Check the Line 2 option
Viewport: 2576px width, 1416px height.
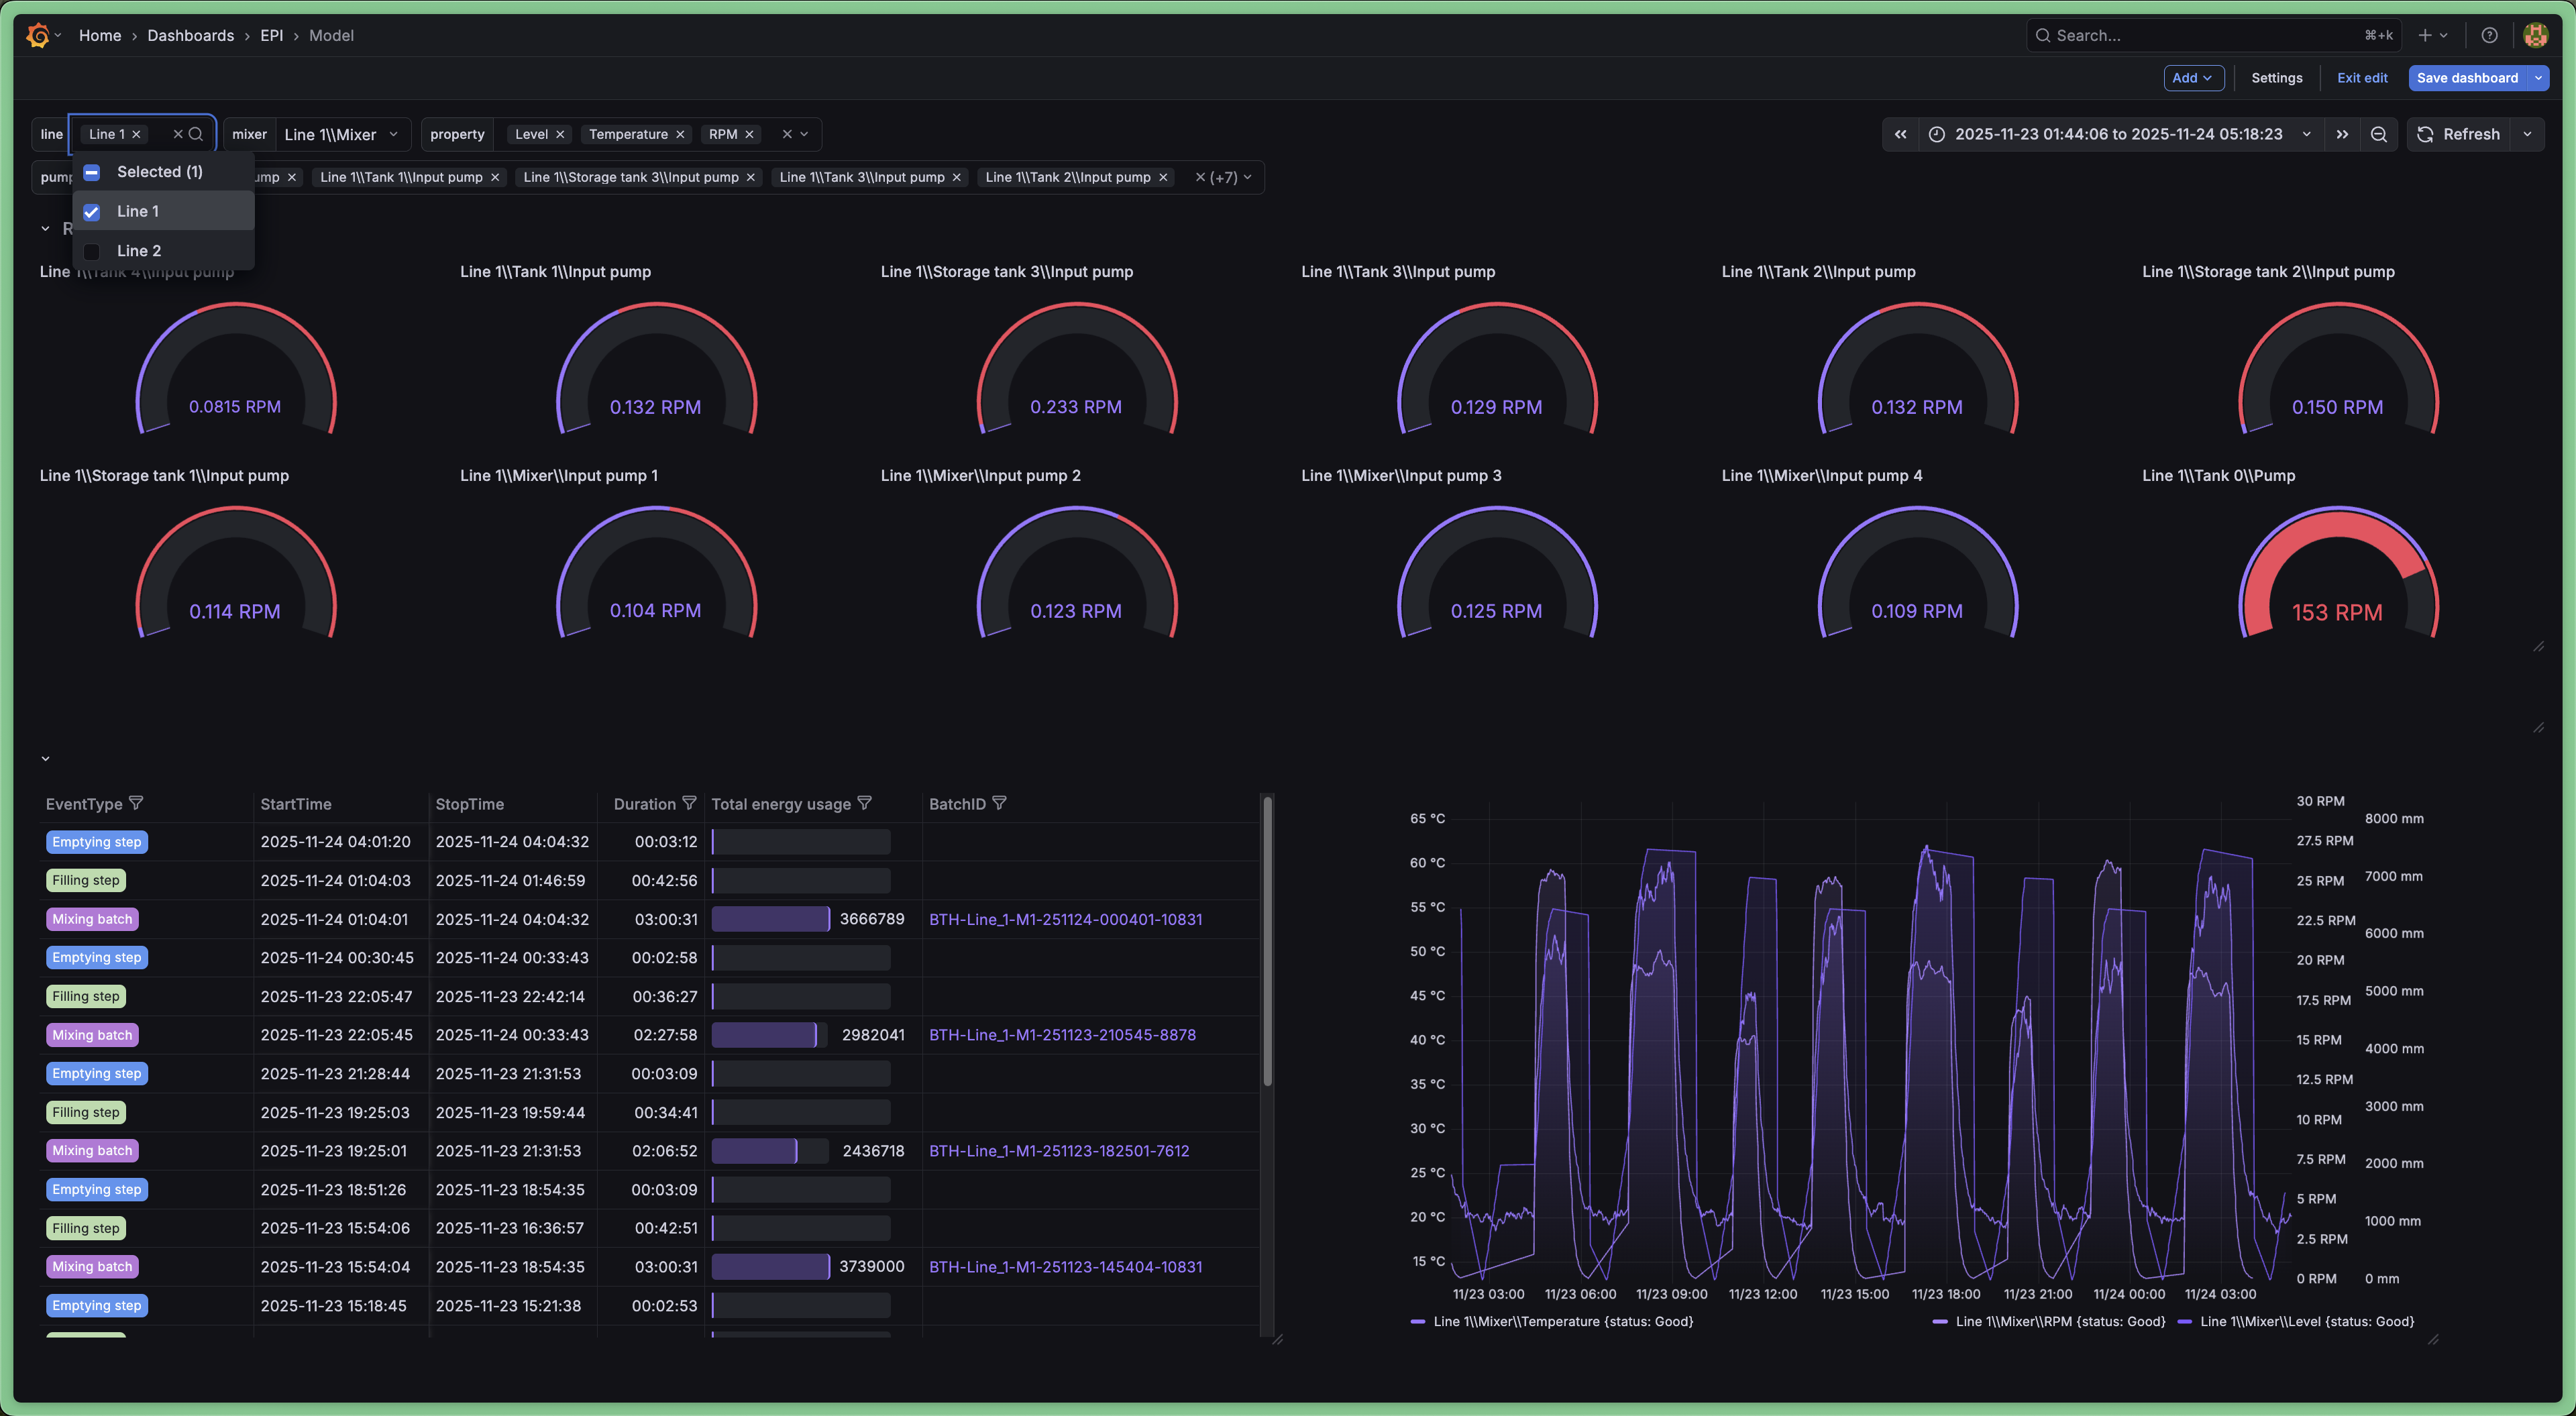tap(92, 251)
